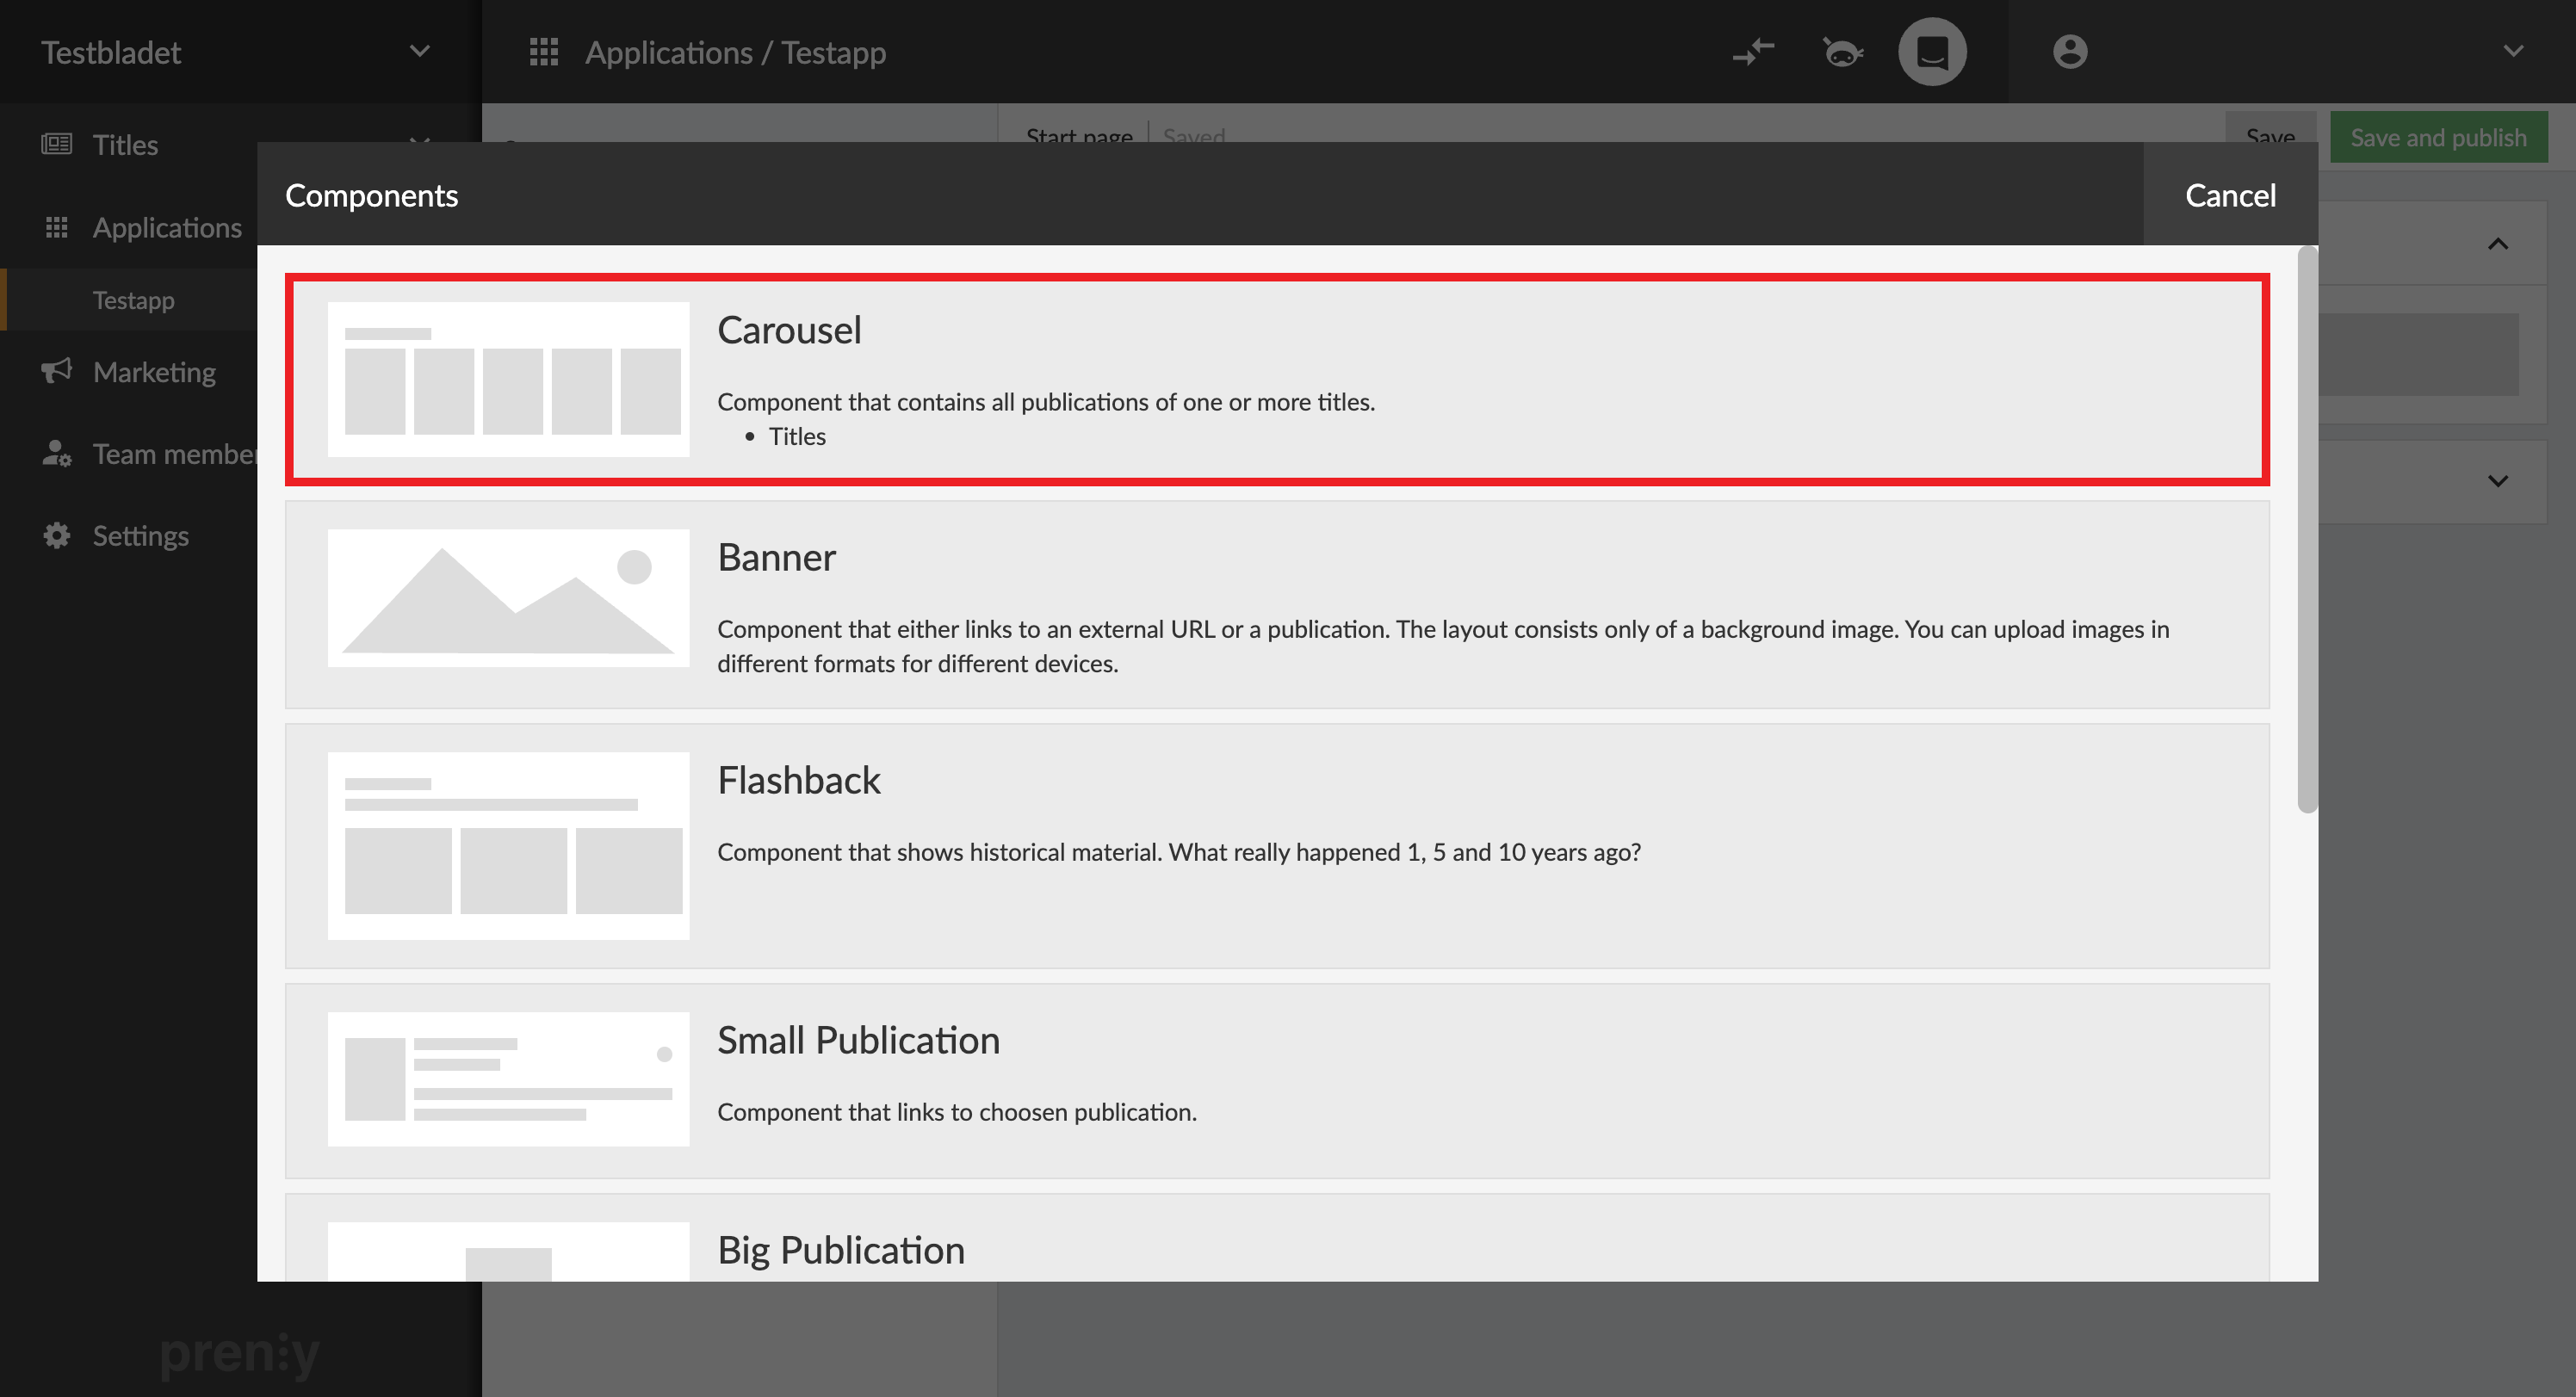Open the Applications sidebar menu item

coord(167,228)
